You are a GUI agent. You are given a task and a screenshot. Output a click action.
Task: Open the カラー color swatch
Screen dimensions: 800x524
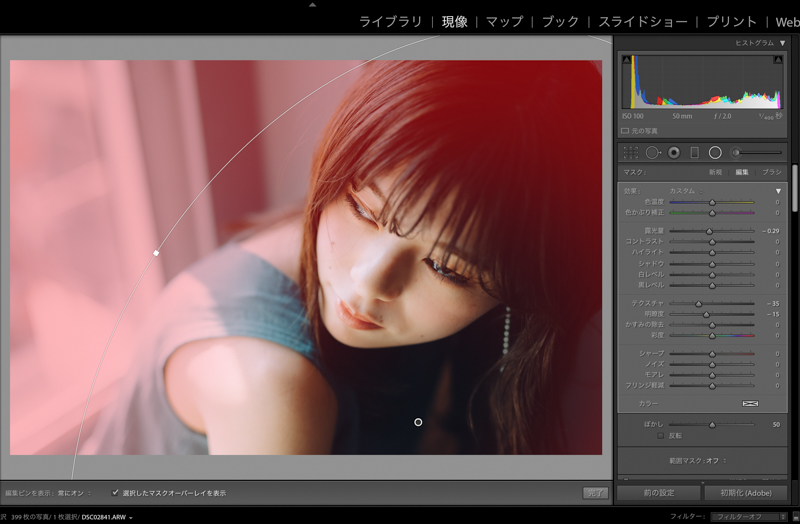point(750,404)
